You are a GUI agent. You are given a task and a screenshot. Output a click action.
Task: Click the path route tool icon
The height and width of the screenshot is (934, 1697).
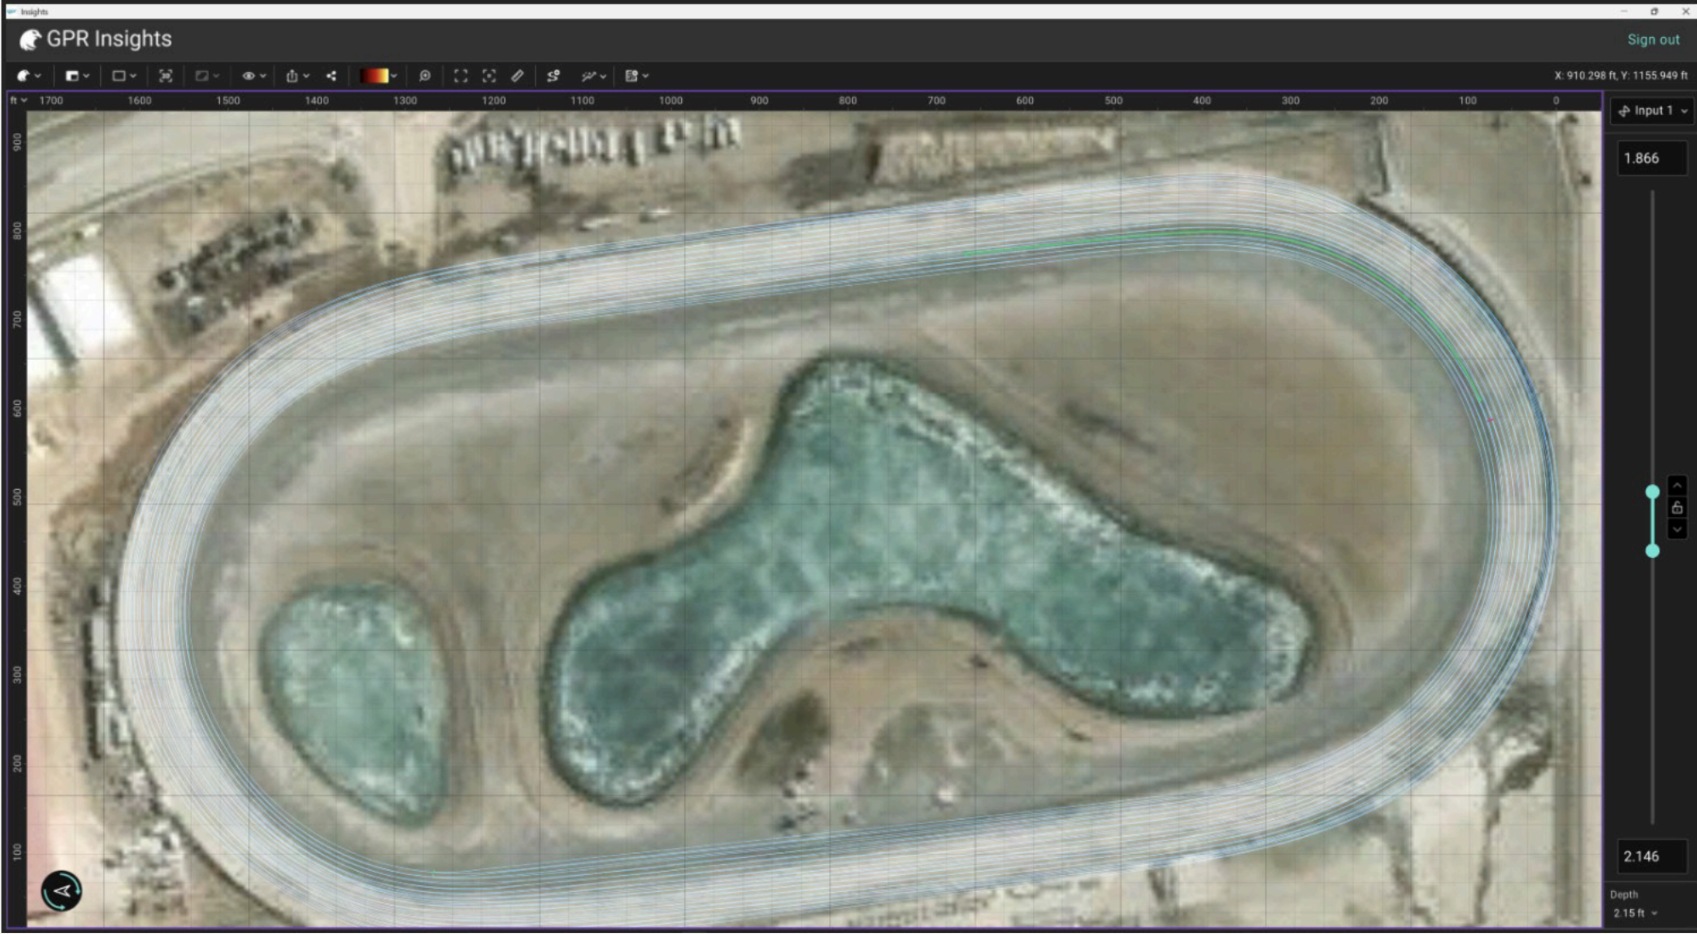click(553, 76)
